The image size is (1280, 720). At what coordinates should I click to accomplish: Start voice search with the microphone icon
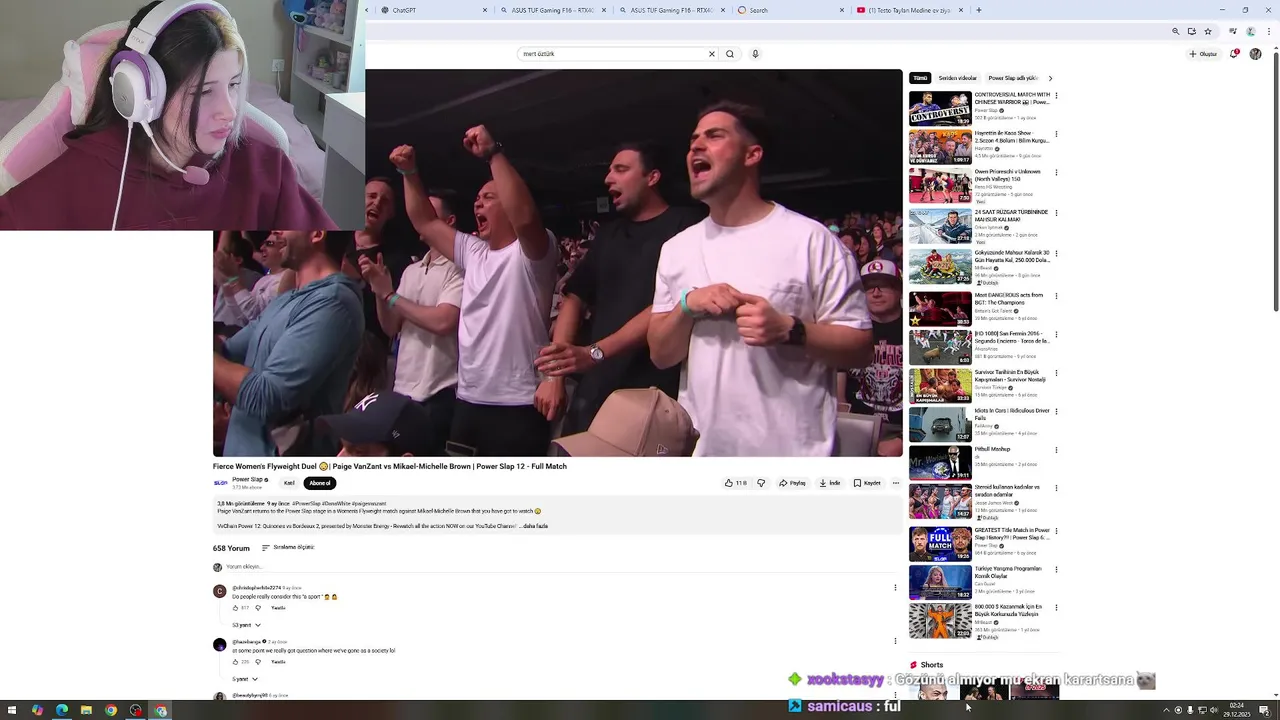pos(755,54)
